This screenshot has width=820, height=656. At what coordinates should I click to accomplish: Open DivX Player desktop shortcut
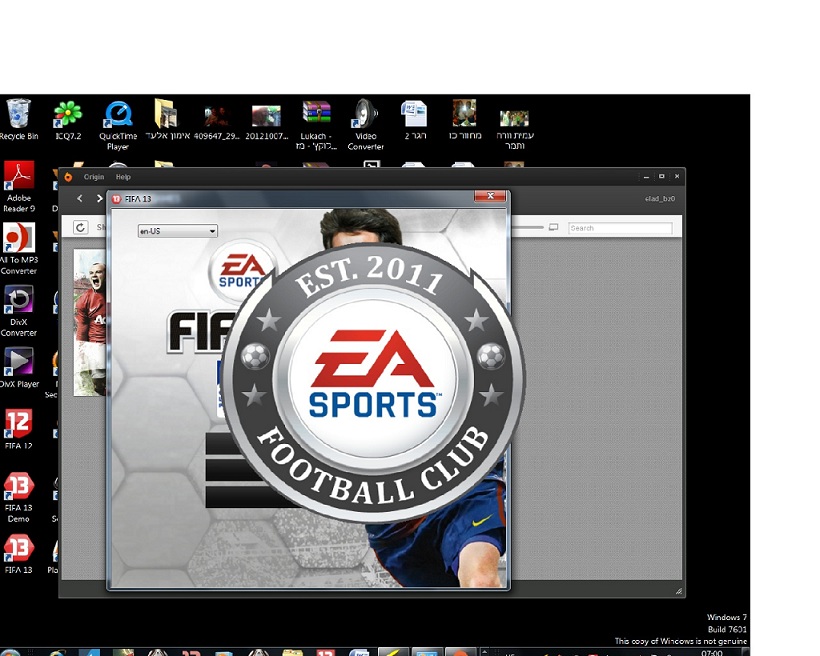point(18,362)
